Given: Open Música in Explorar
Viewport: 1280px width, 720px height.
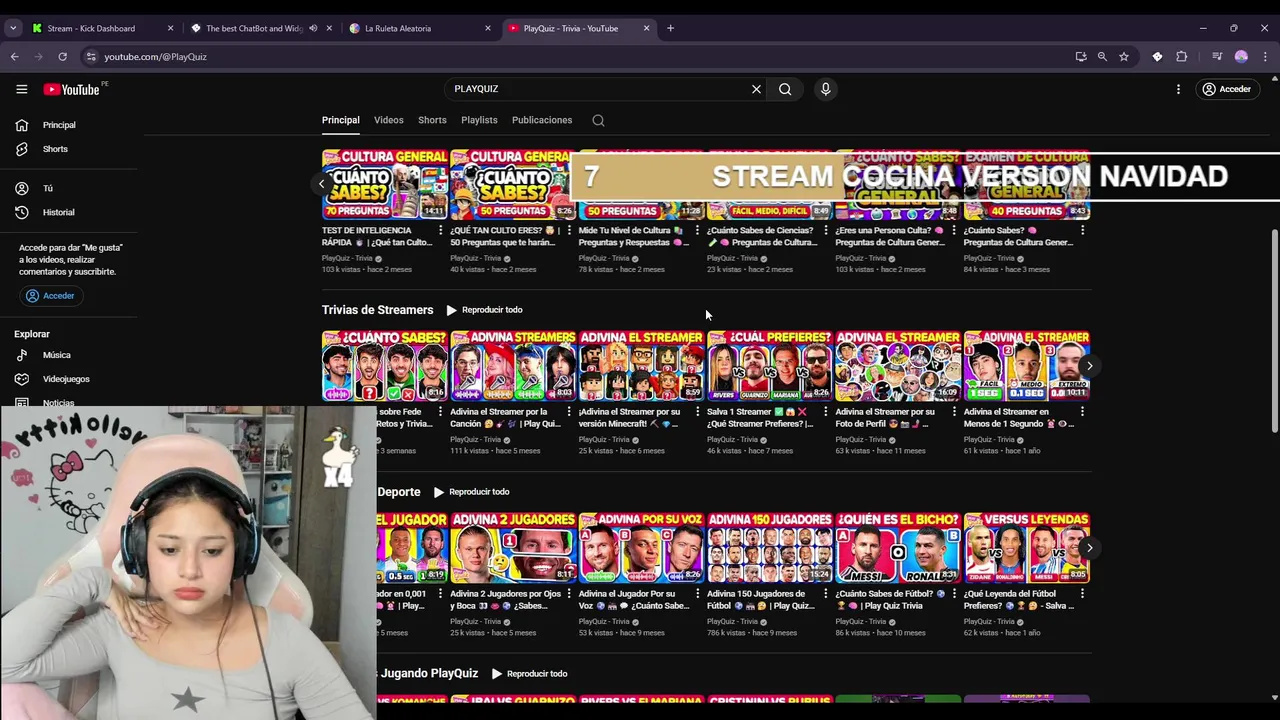Looking at the screenshot, I should [x=56, y=355].
